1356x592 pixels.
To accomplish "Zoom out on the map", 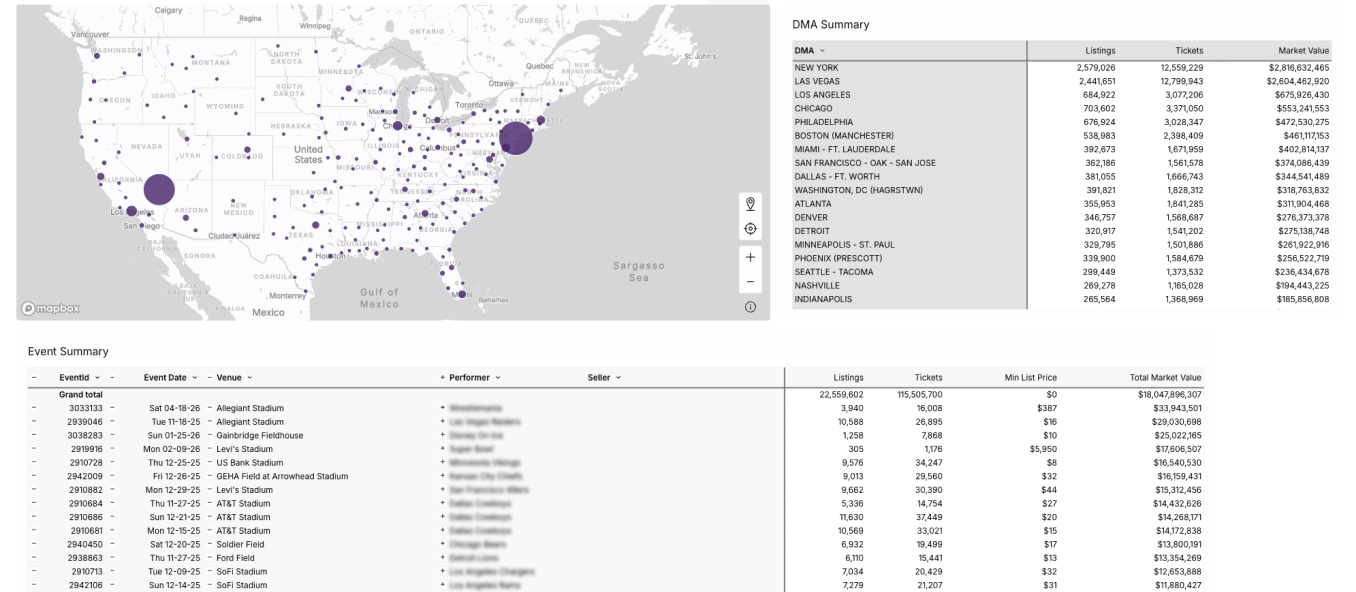I will [750, 282].
